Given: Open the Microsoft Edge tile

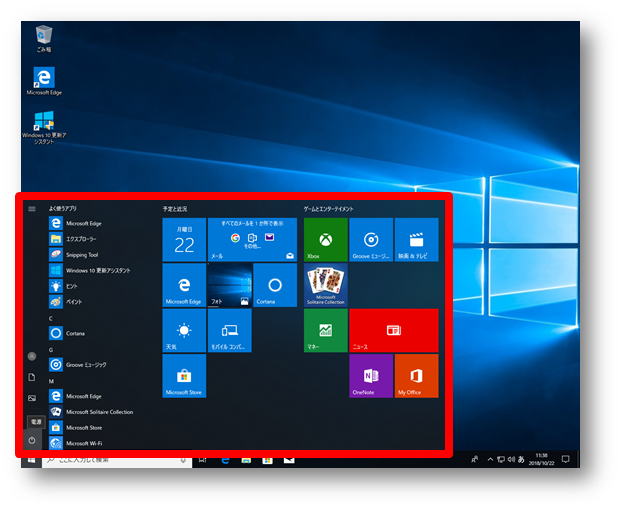Looking at the screenshot, I should click(184, 285).
